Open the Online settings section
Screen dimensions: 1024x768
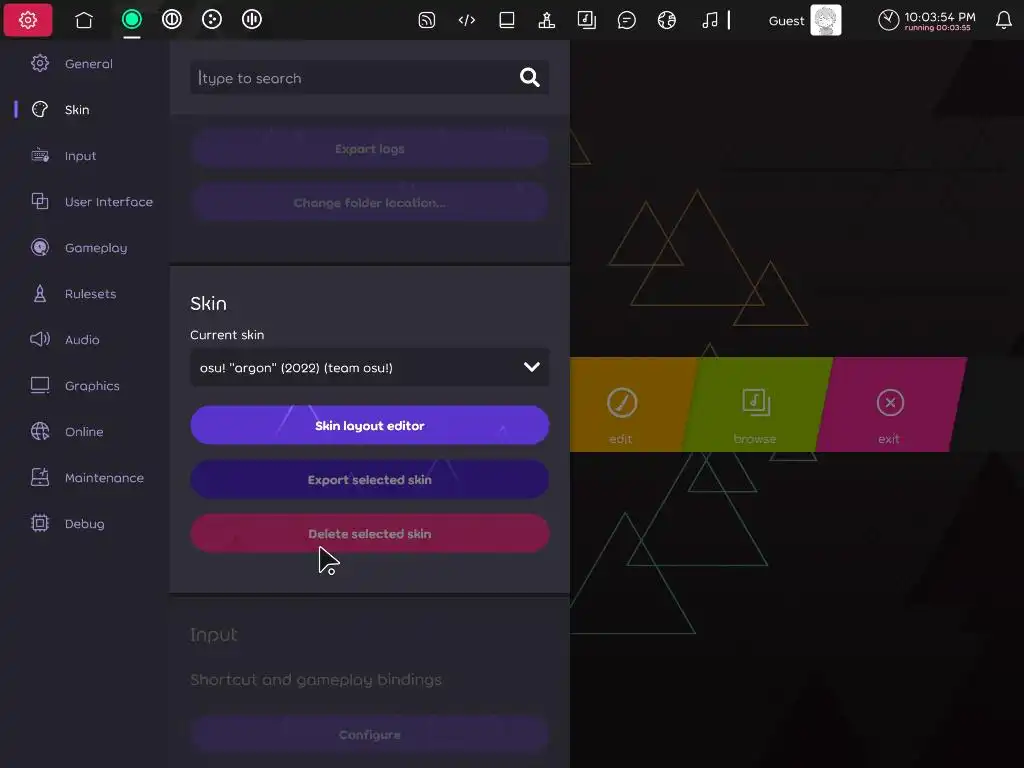pos(85,432)
